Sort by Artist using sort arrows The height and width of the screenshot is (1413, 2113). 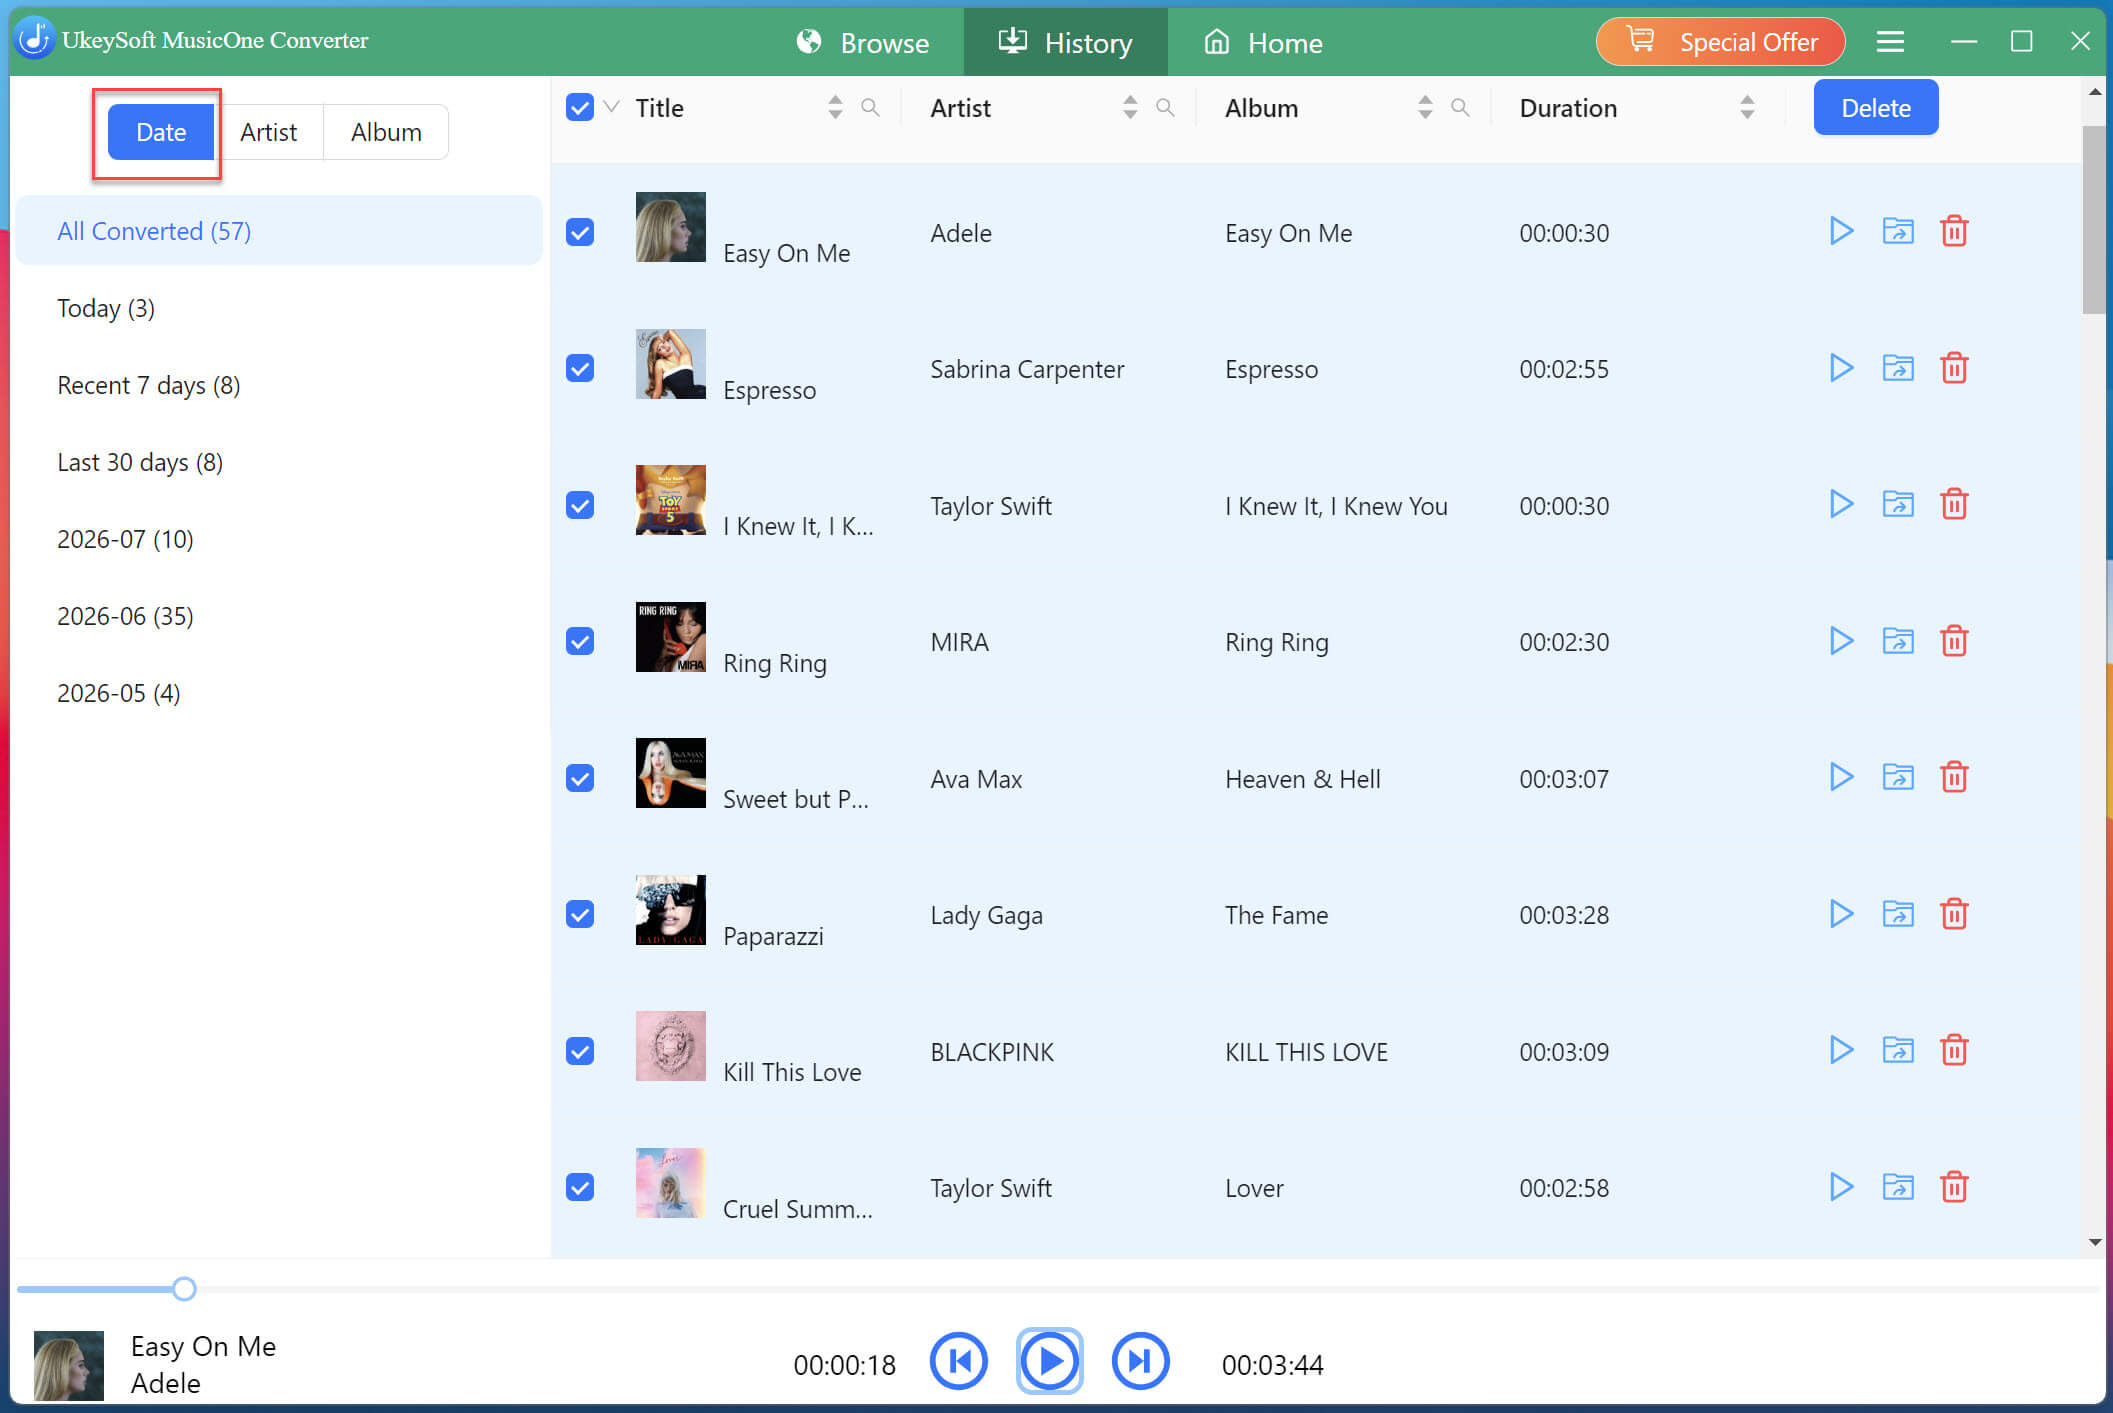pos(1130,107)
